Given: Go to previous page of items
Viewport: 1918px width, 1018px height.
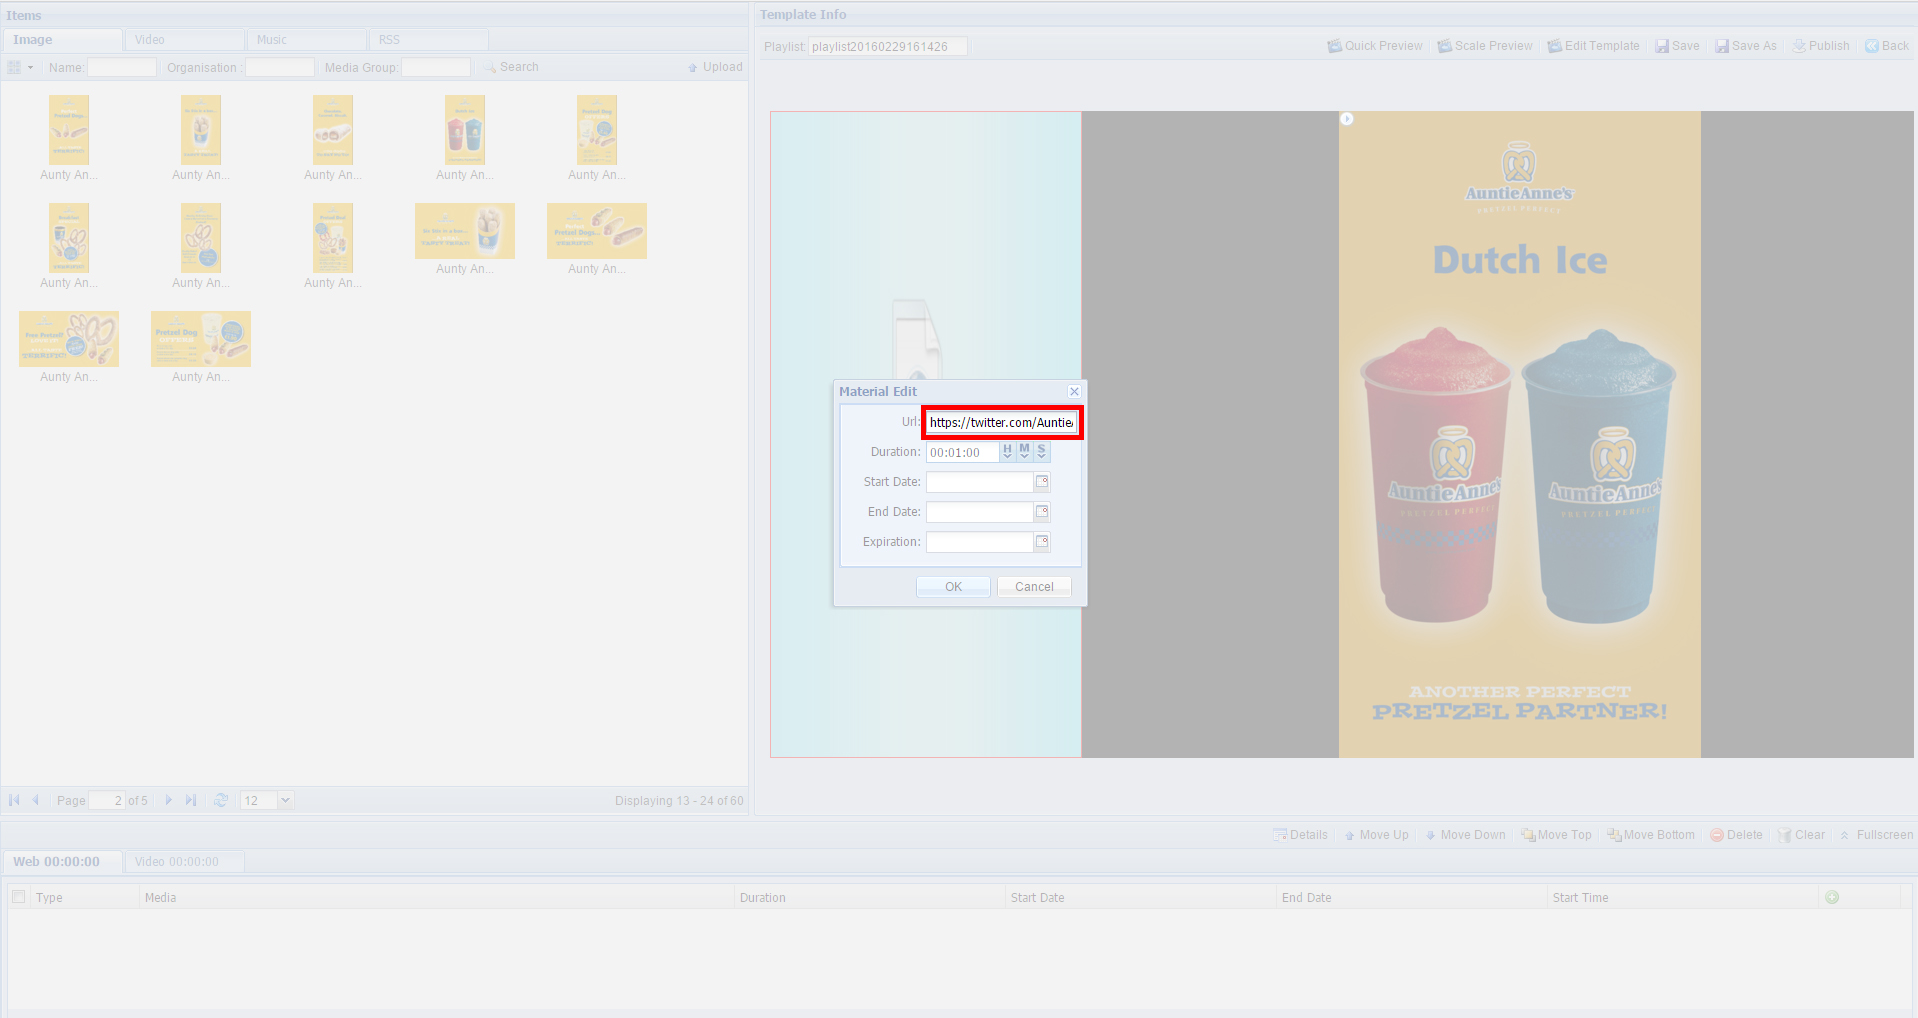Looking at the screenshot, I should (36, 800).
